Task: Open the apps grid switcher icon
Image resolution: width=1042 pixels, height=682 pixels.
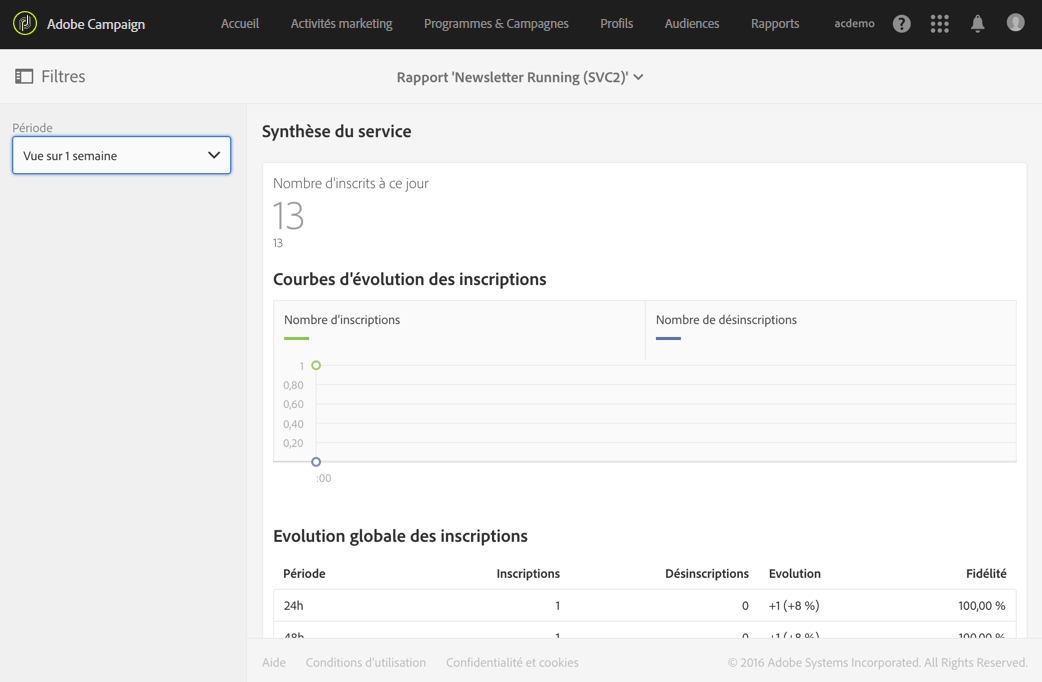Action: [x=939, y=24]
